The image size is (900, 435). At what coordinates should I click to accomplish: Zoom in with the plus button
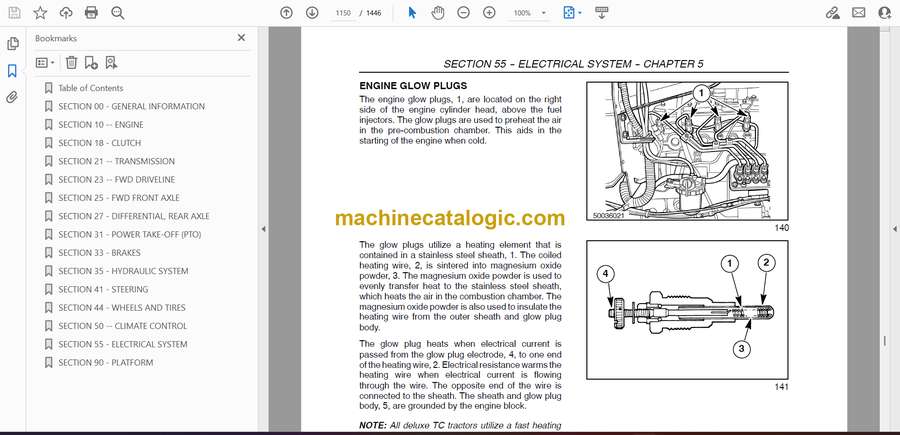[489, 13]
